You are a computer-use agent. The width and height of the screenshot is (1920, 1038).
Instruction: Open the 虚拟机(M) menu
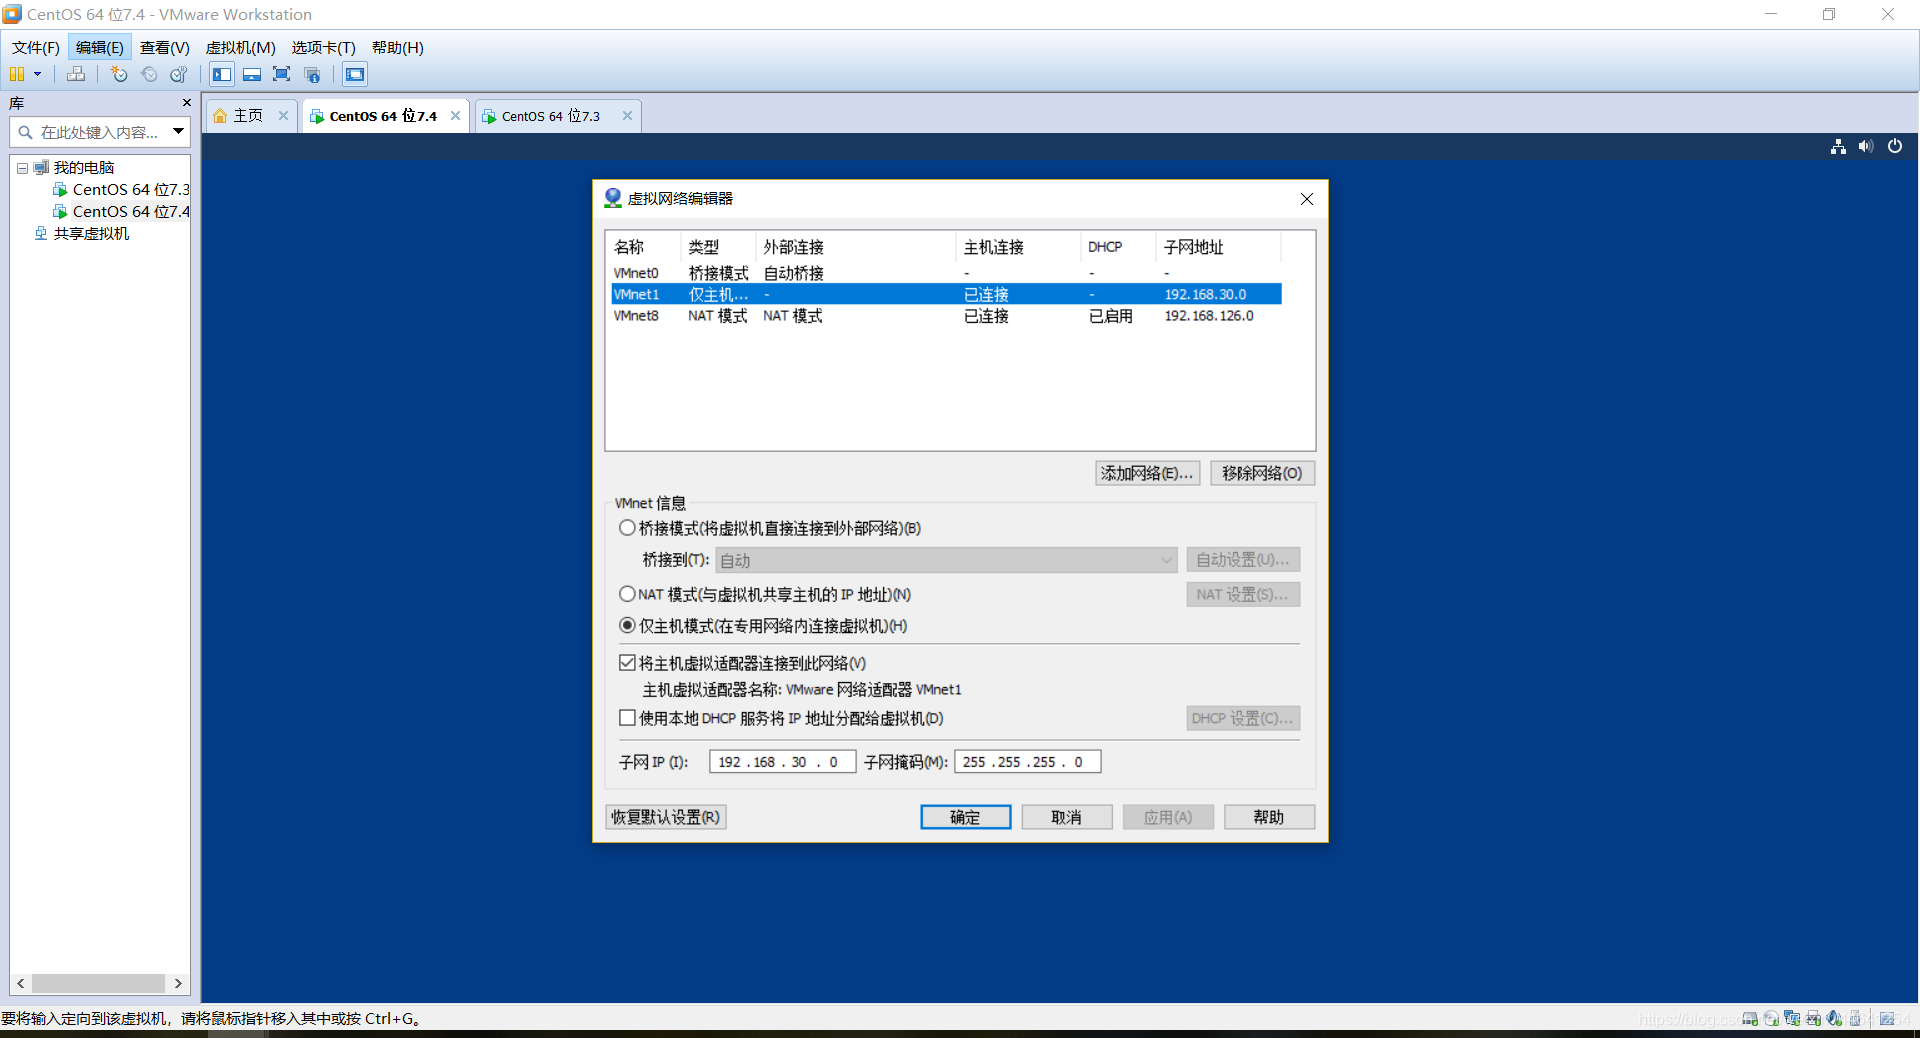[x=240, y=47]
